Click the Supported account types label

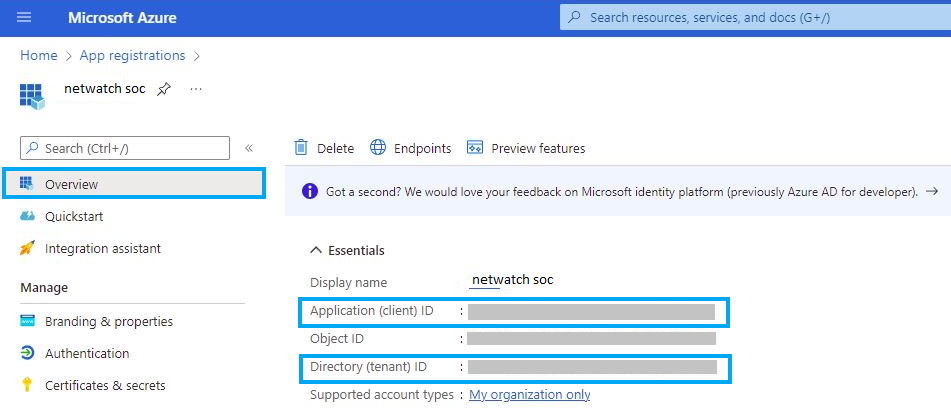tap(381, 395)
